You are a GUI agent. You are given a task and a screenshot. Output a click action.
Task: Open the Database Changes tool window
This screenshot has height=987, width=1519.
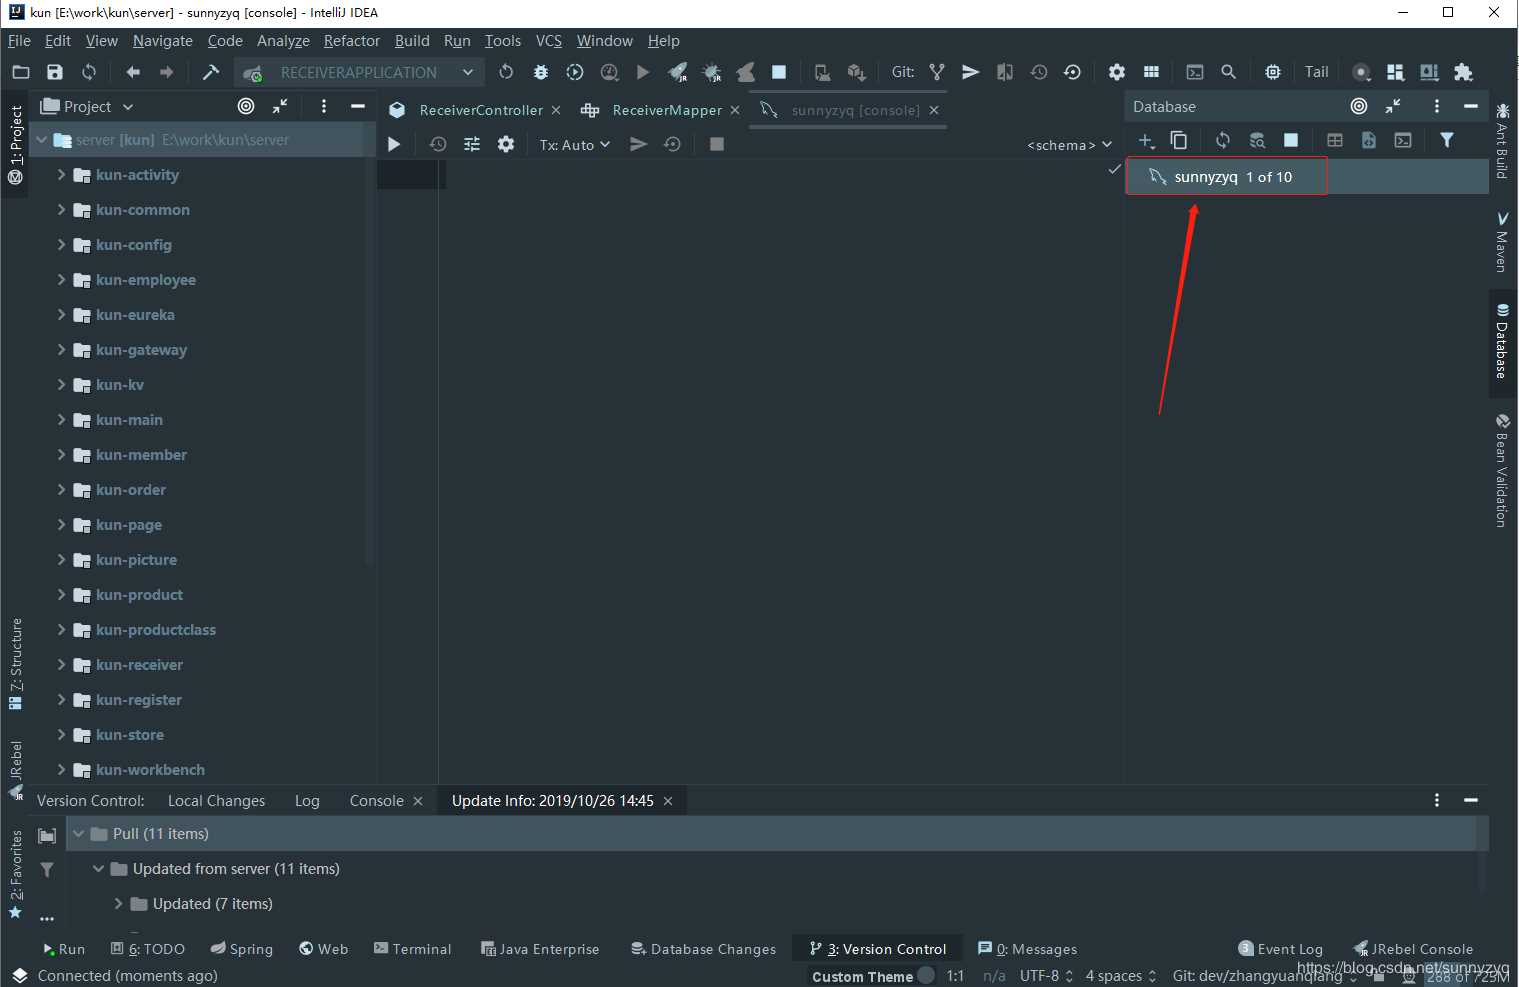coord(703,949)
